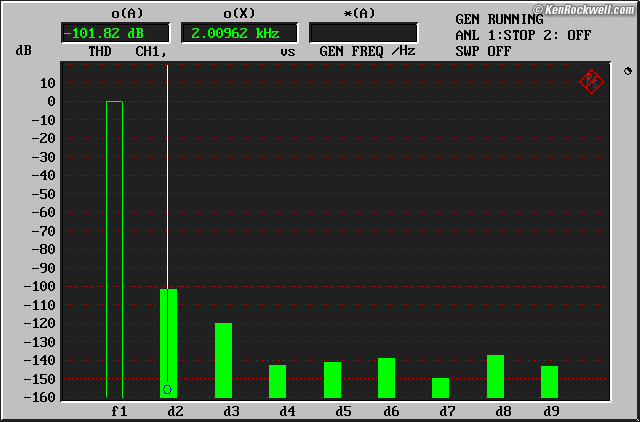Click the small circle indicator right of the graph
This screenshot has height=422, width=640.
(x=627, y=71)
